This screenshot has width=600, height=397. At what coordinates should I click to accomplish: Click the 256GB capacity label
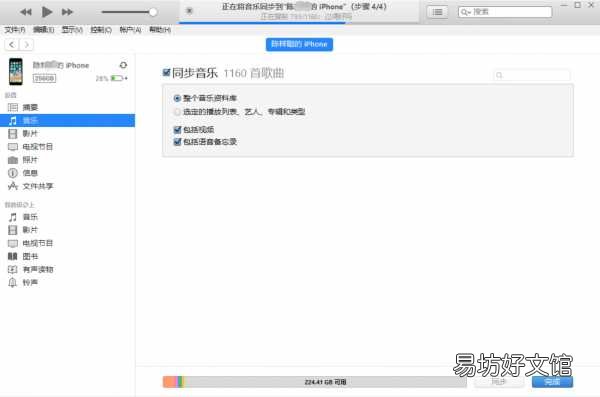coord(44,78)
